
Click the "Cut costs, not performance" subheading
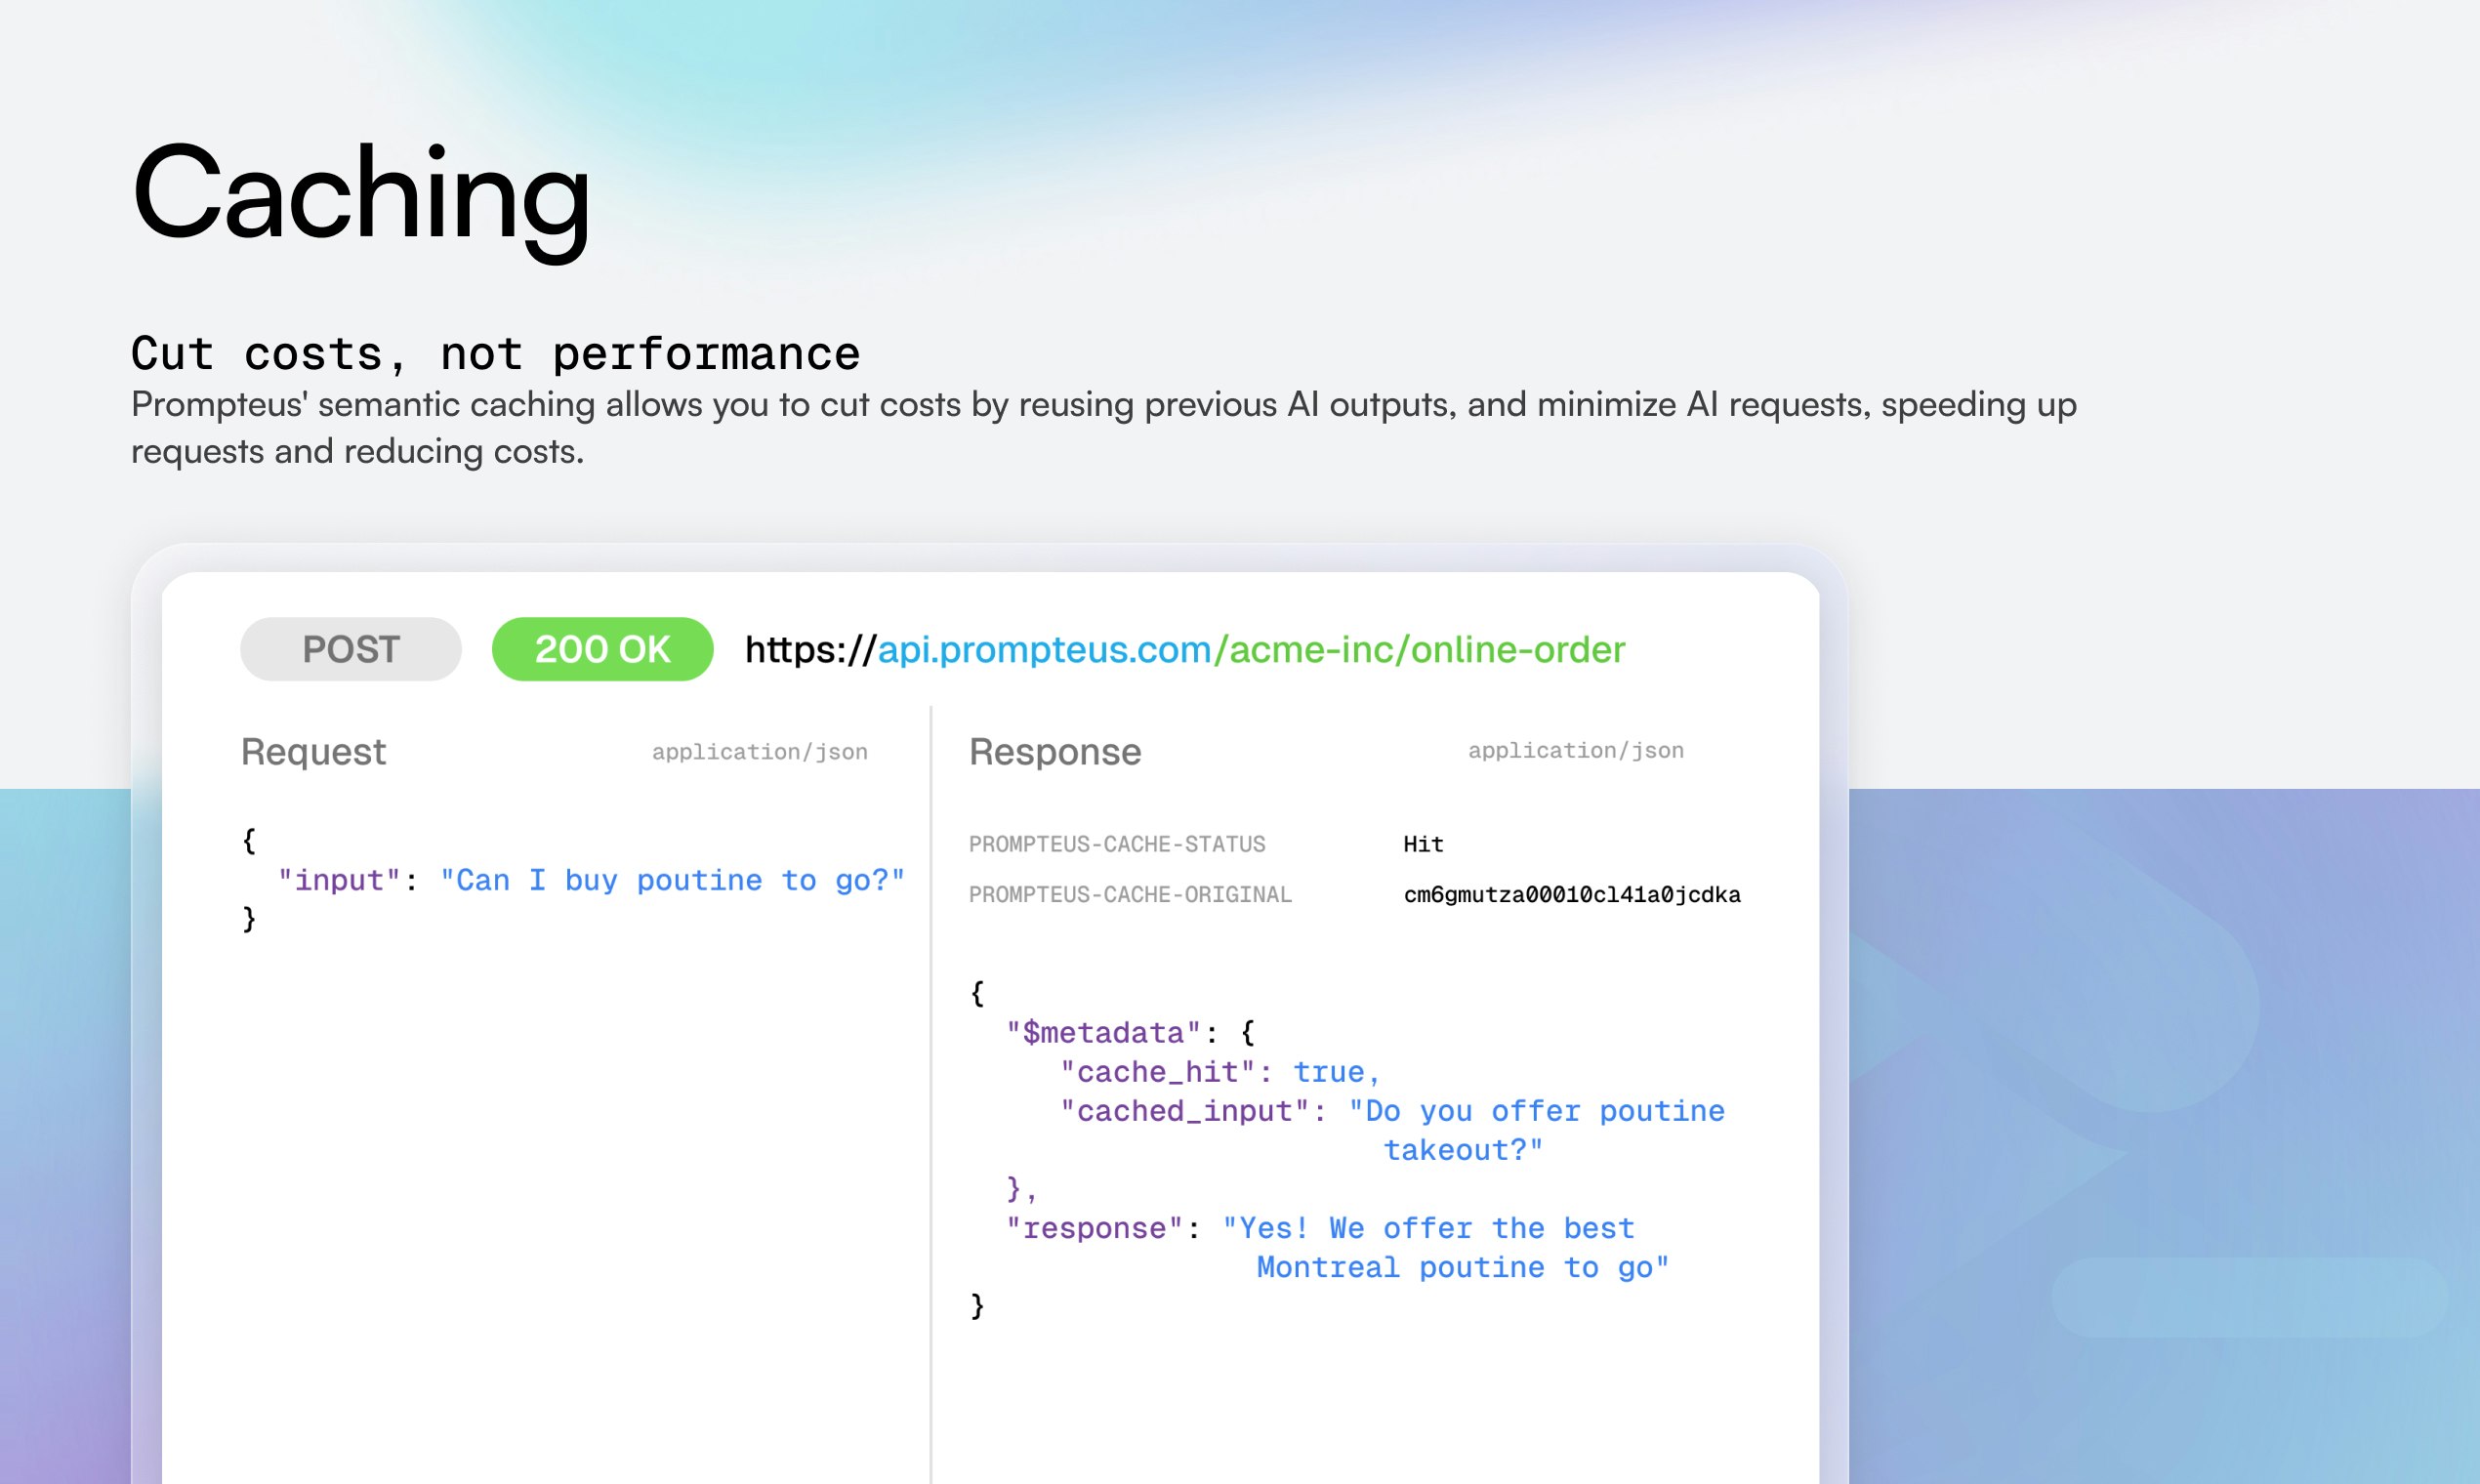(x=495, y=353)
